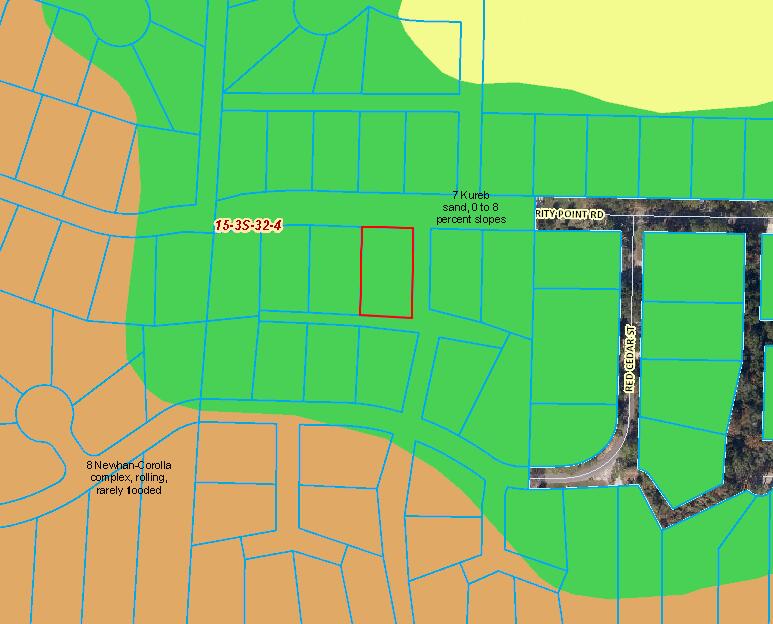The image size is (773, 624).
Task: Click the "7 Kureb sand" soil label
Action: pos(470,207)
